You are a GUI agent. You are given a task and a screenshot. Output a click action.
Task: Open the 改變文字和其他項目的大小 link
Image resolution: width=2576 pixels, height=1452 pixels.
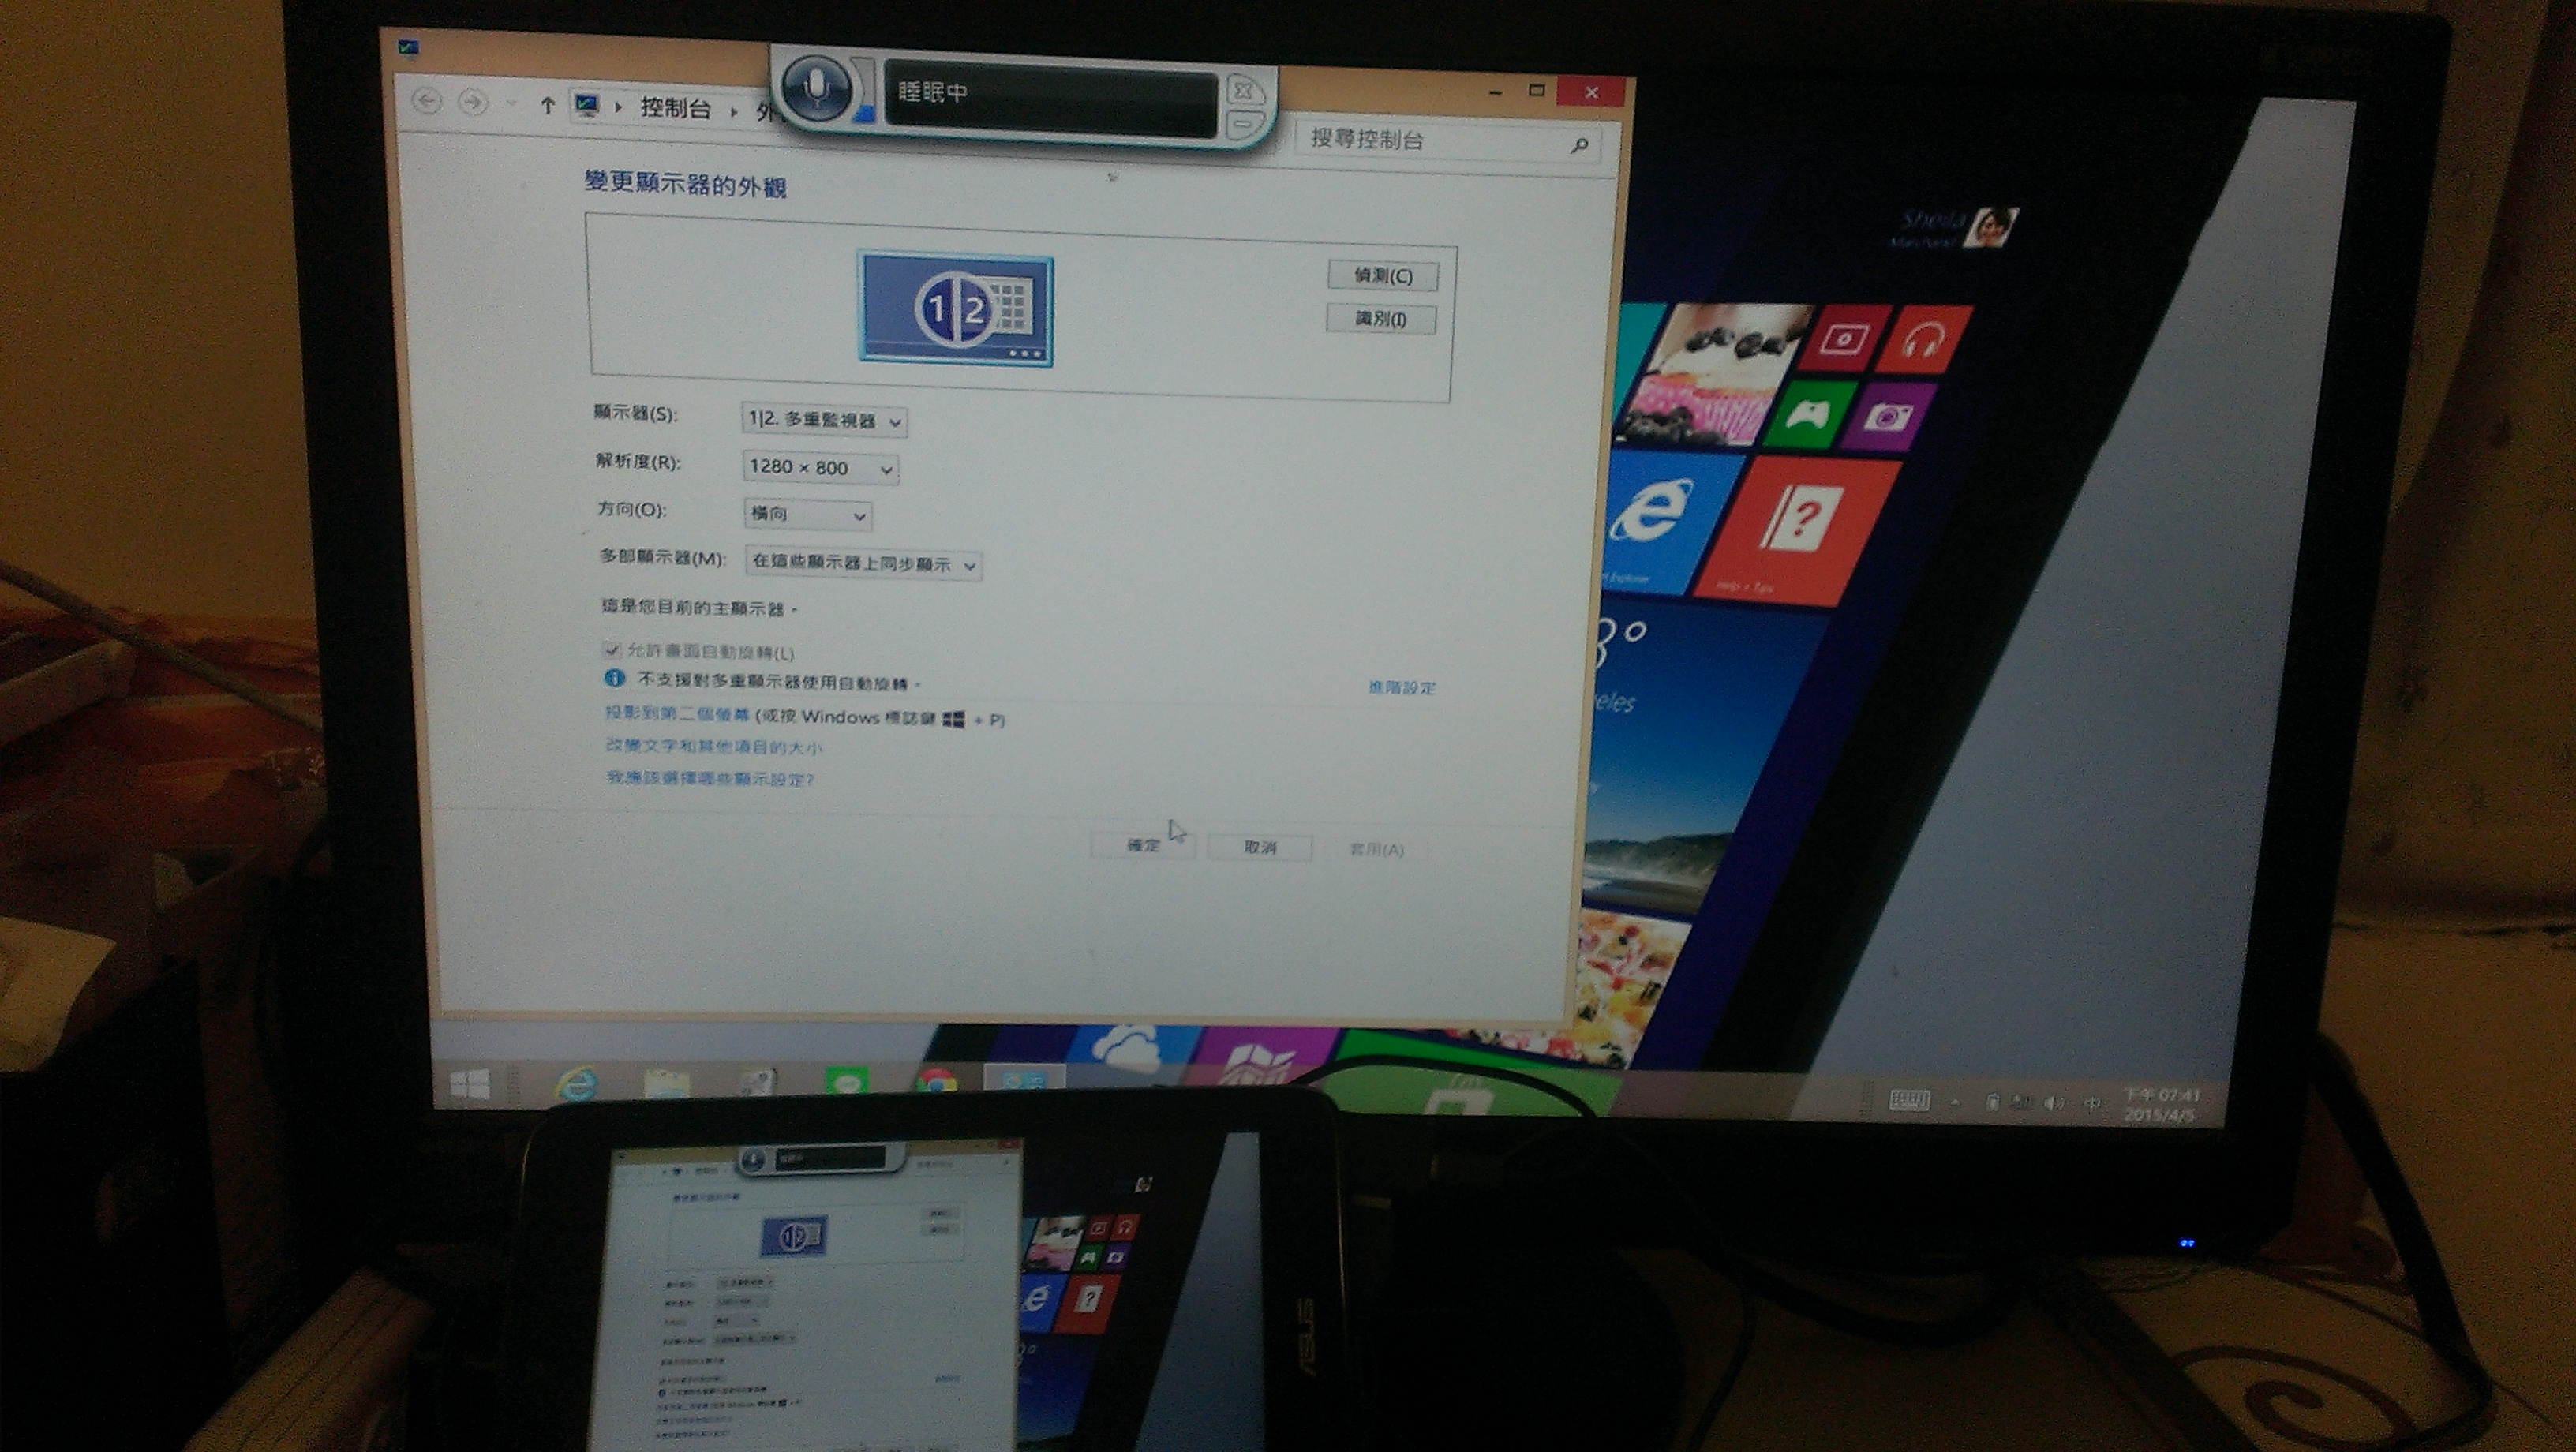[714, 746]
